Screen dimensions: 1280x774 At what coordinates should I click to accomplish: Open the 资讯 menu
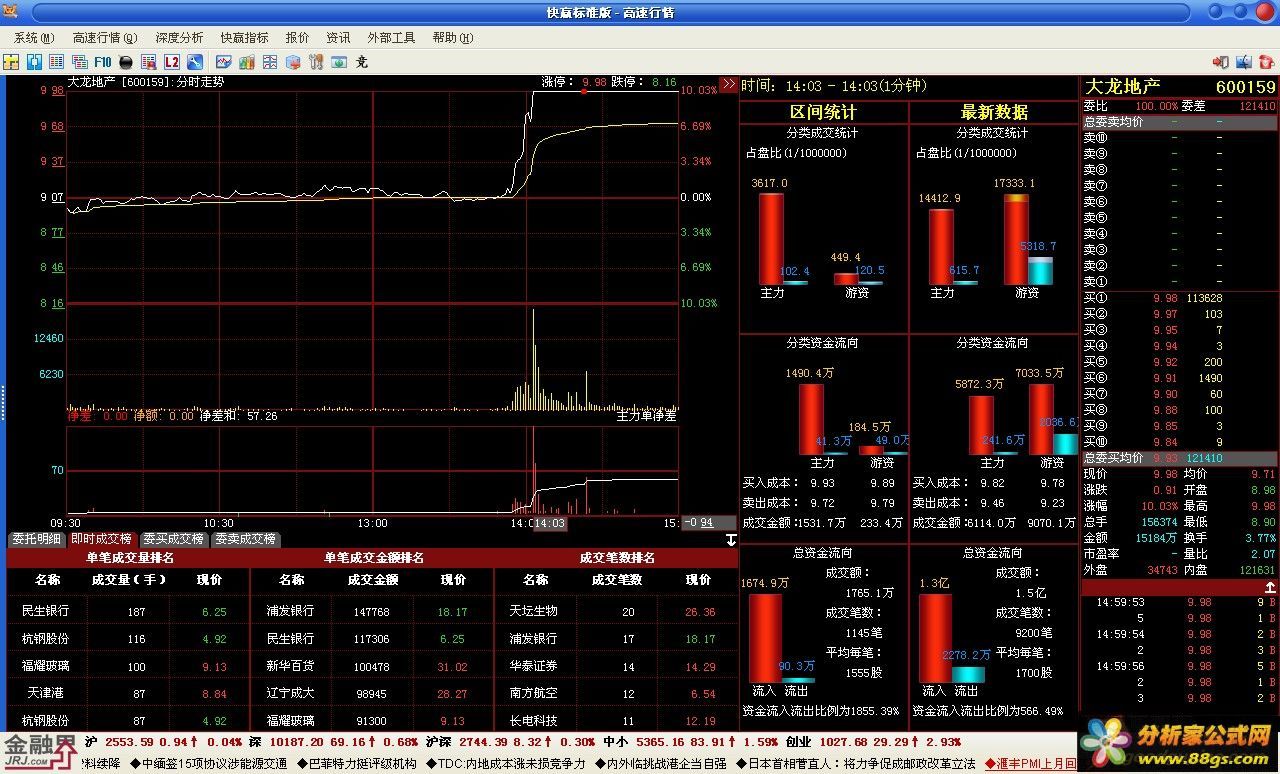(x=338, y=38)
